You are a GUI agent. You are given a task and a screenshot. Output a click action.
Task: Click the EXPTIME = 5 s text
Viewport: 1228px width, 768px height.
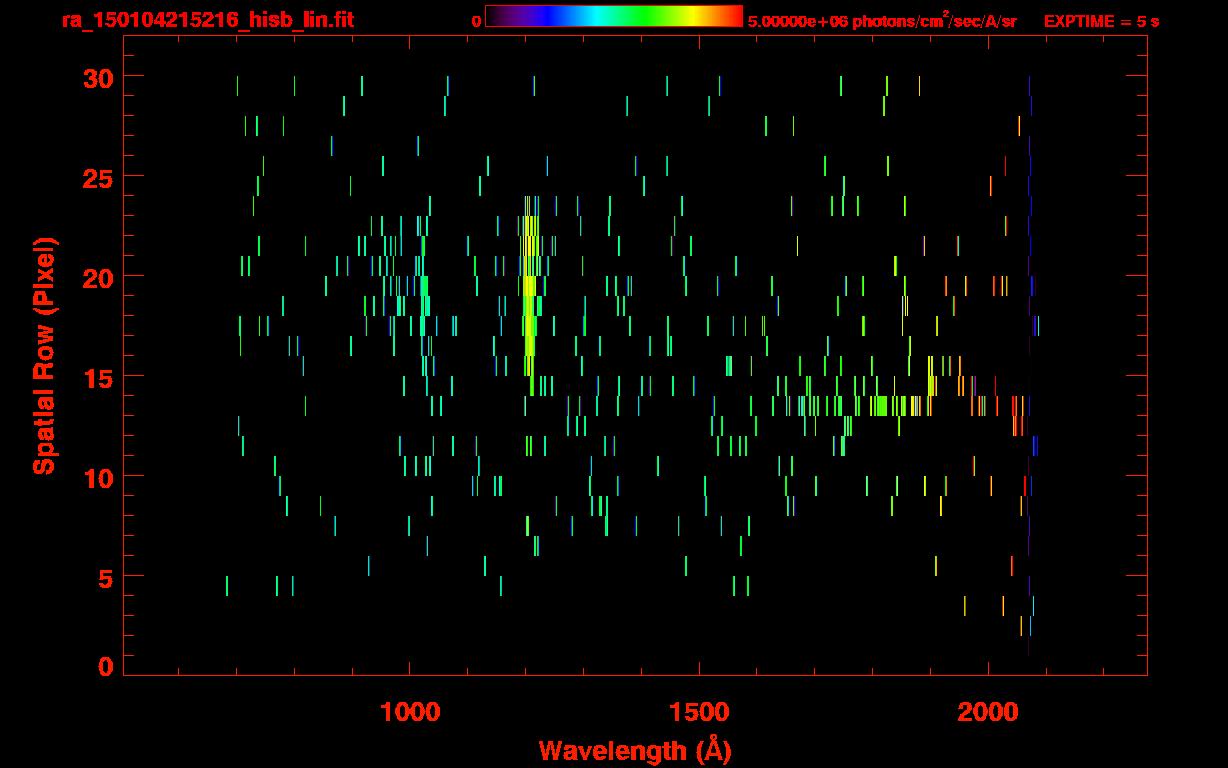pyautogui.click(x=1102, y=21)
